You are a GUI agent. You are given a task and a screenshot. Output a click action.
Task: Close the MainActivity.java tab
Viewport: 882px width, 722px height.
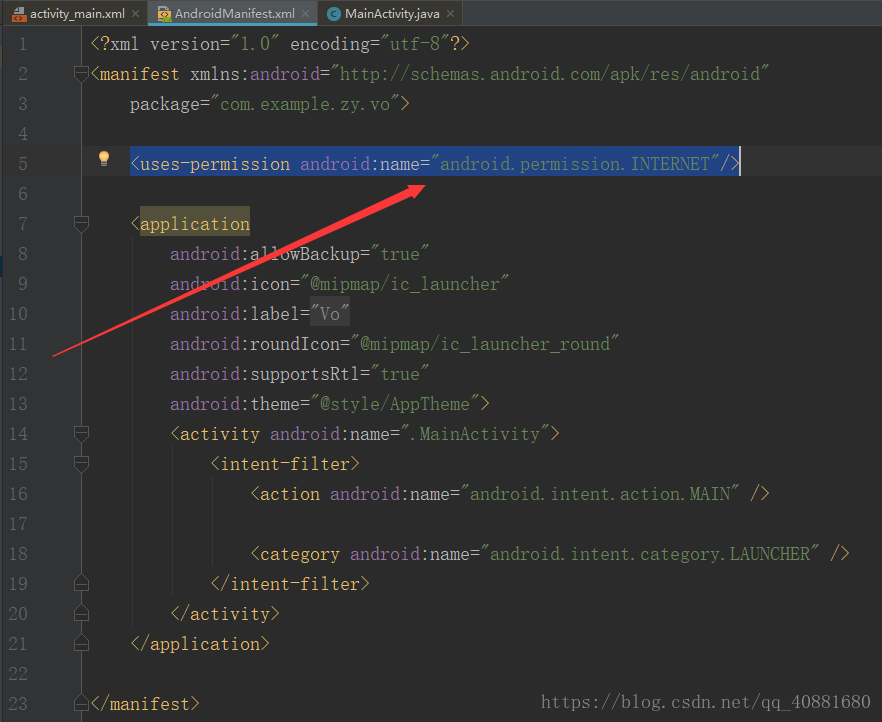[x=451, y=13]
